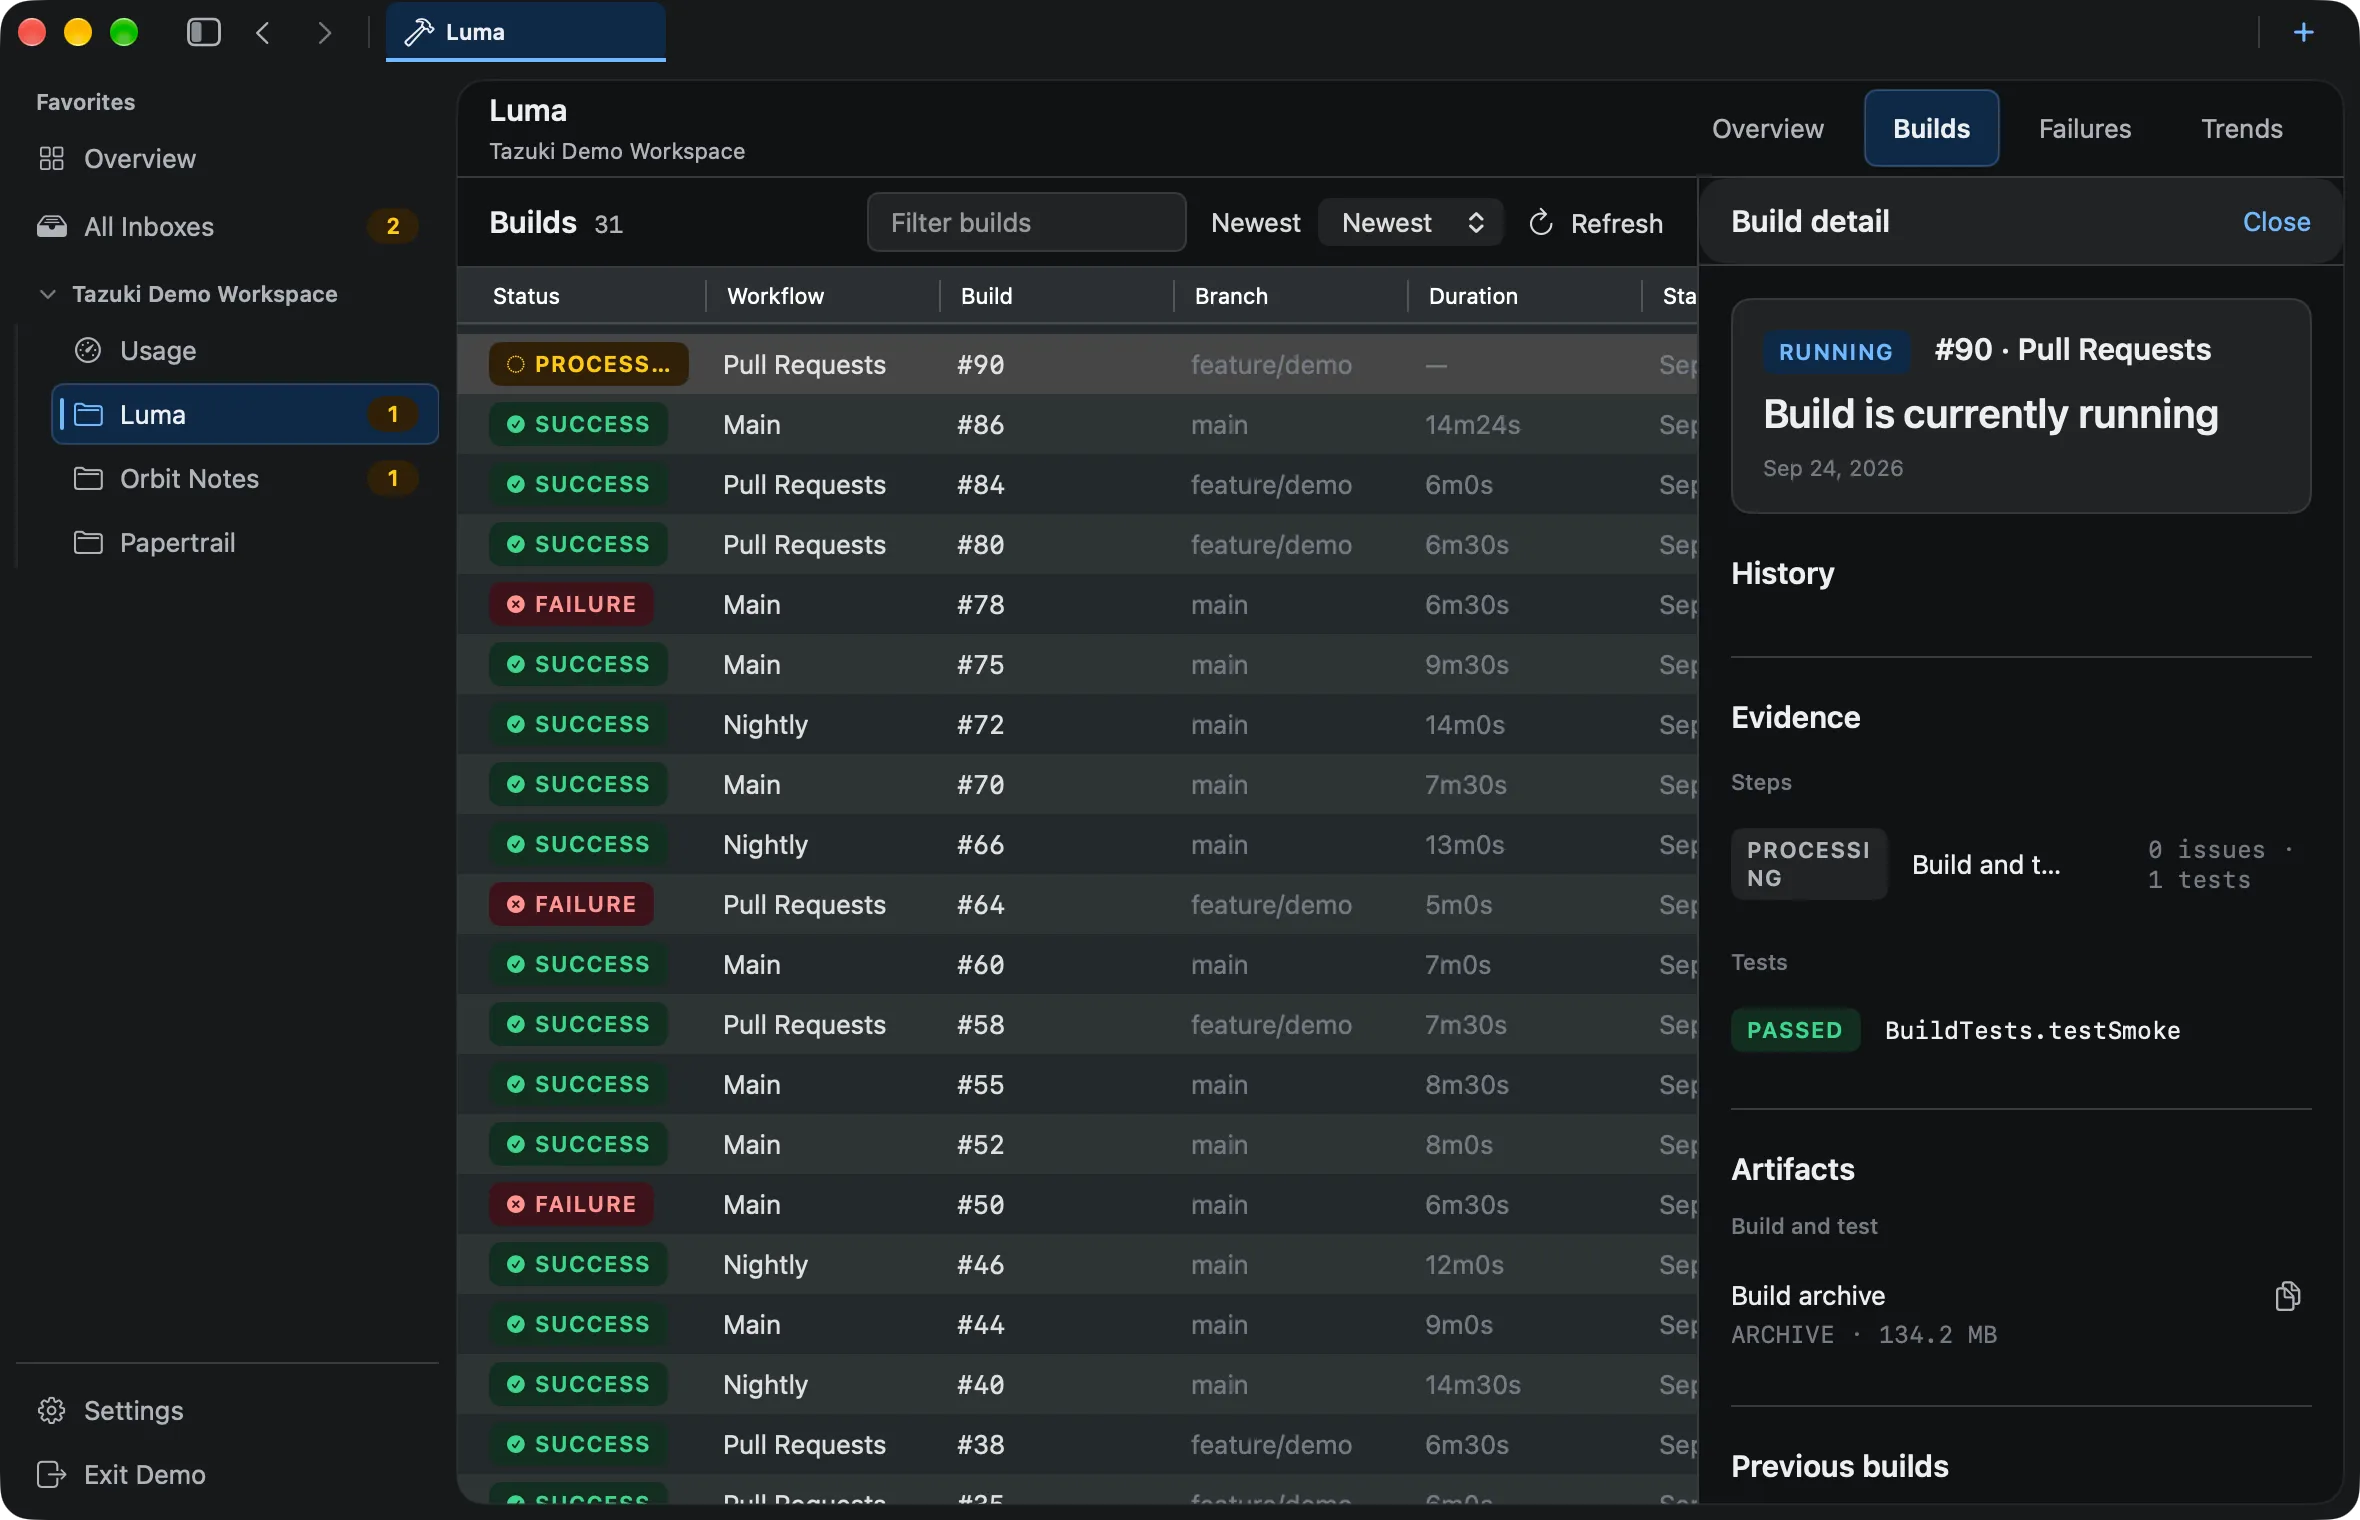Screen dimensions: 2360x1520
Task: Sort by the Branch column header
Action: click(1231, 296)
